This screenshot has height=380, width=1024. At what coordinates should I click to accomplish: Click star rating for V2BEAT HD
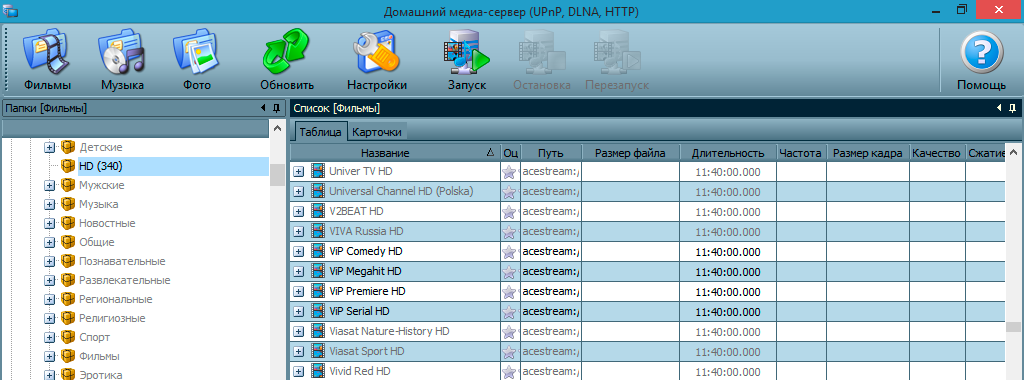click(x=509, y=212)
